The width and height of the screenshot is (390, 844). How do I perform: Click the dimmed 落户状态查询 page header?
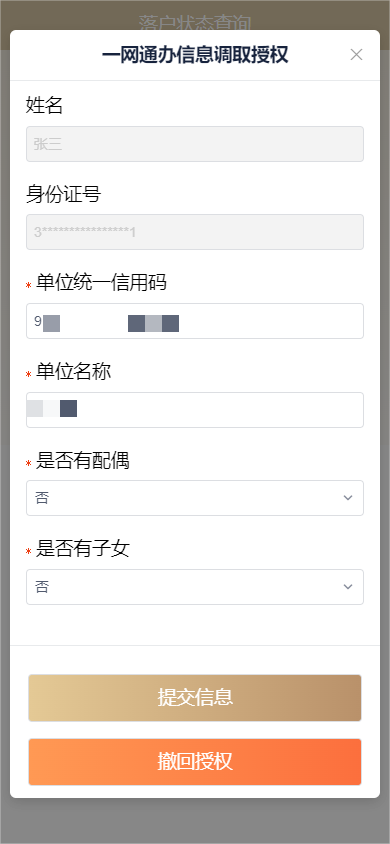(x=195, y=22)
